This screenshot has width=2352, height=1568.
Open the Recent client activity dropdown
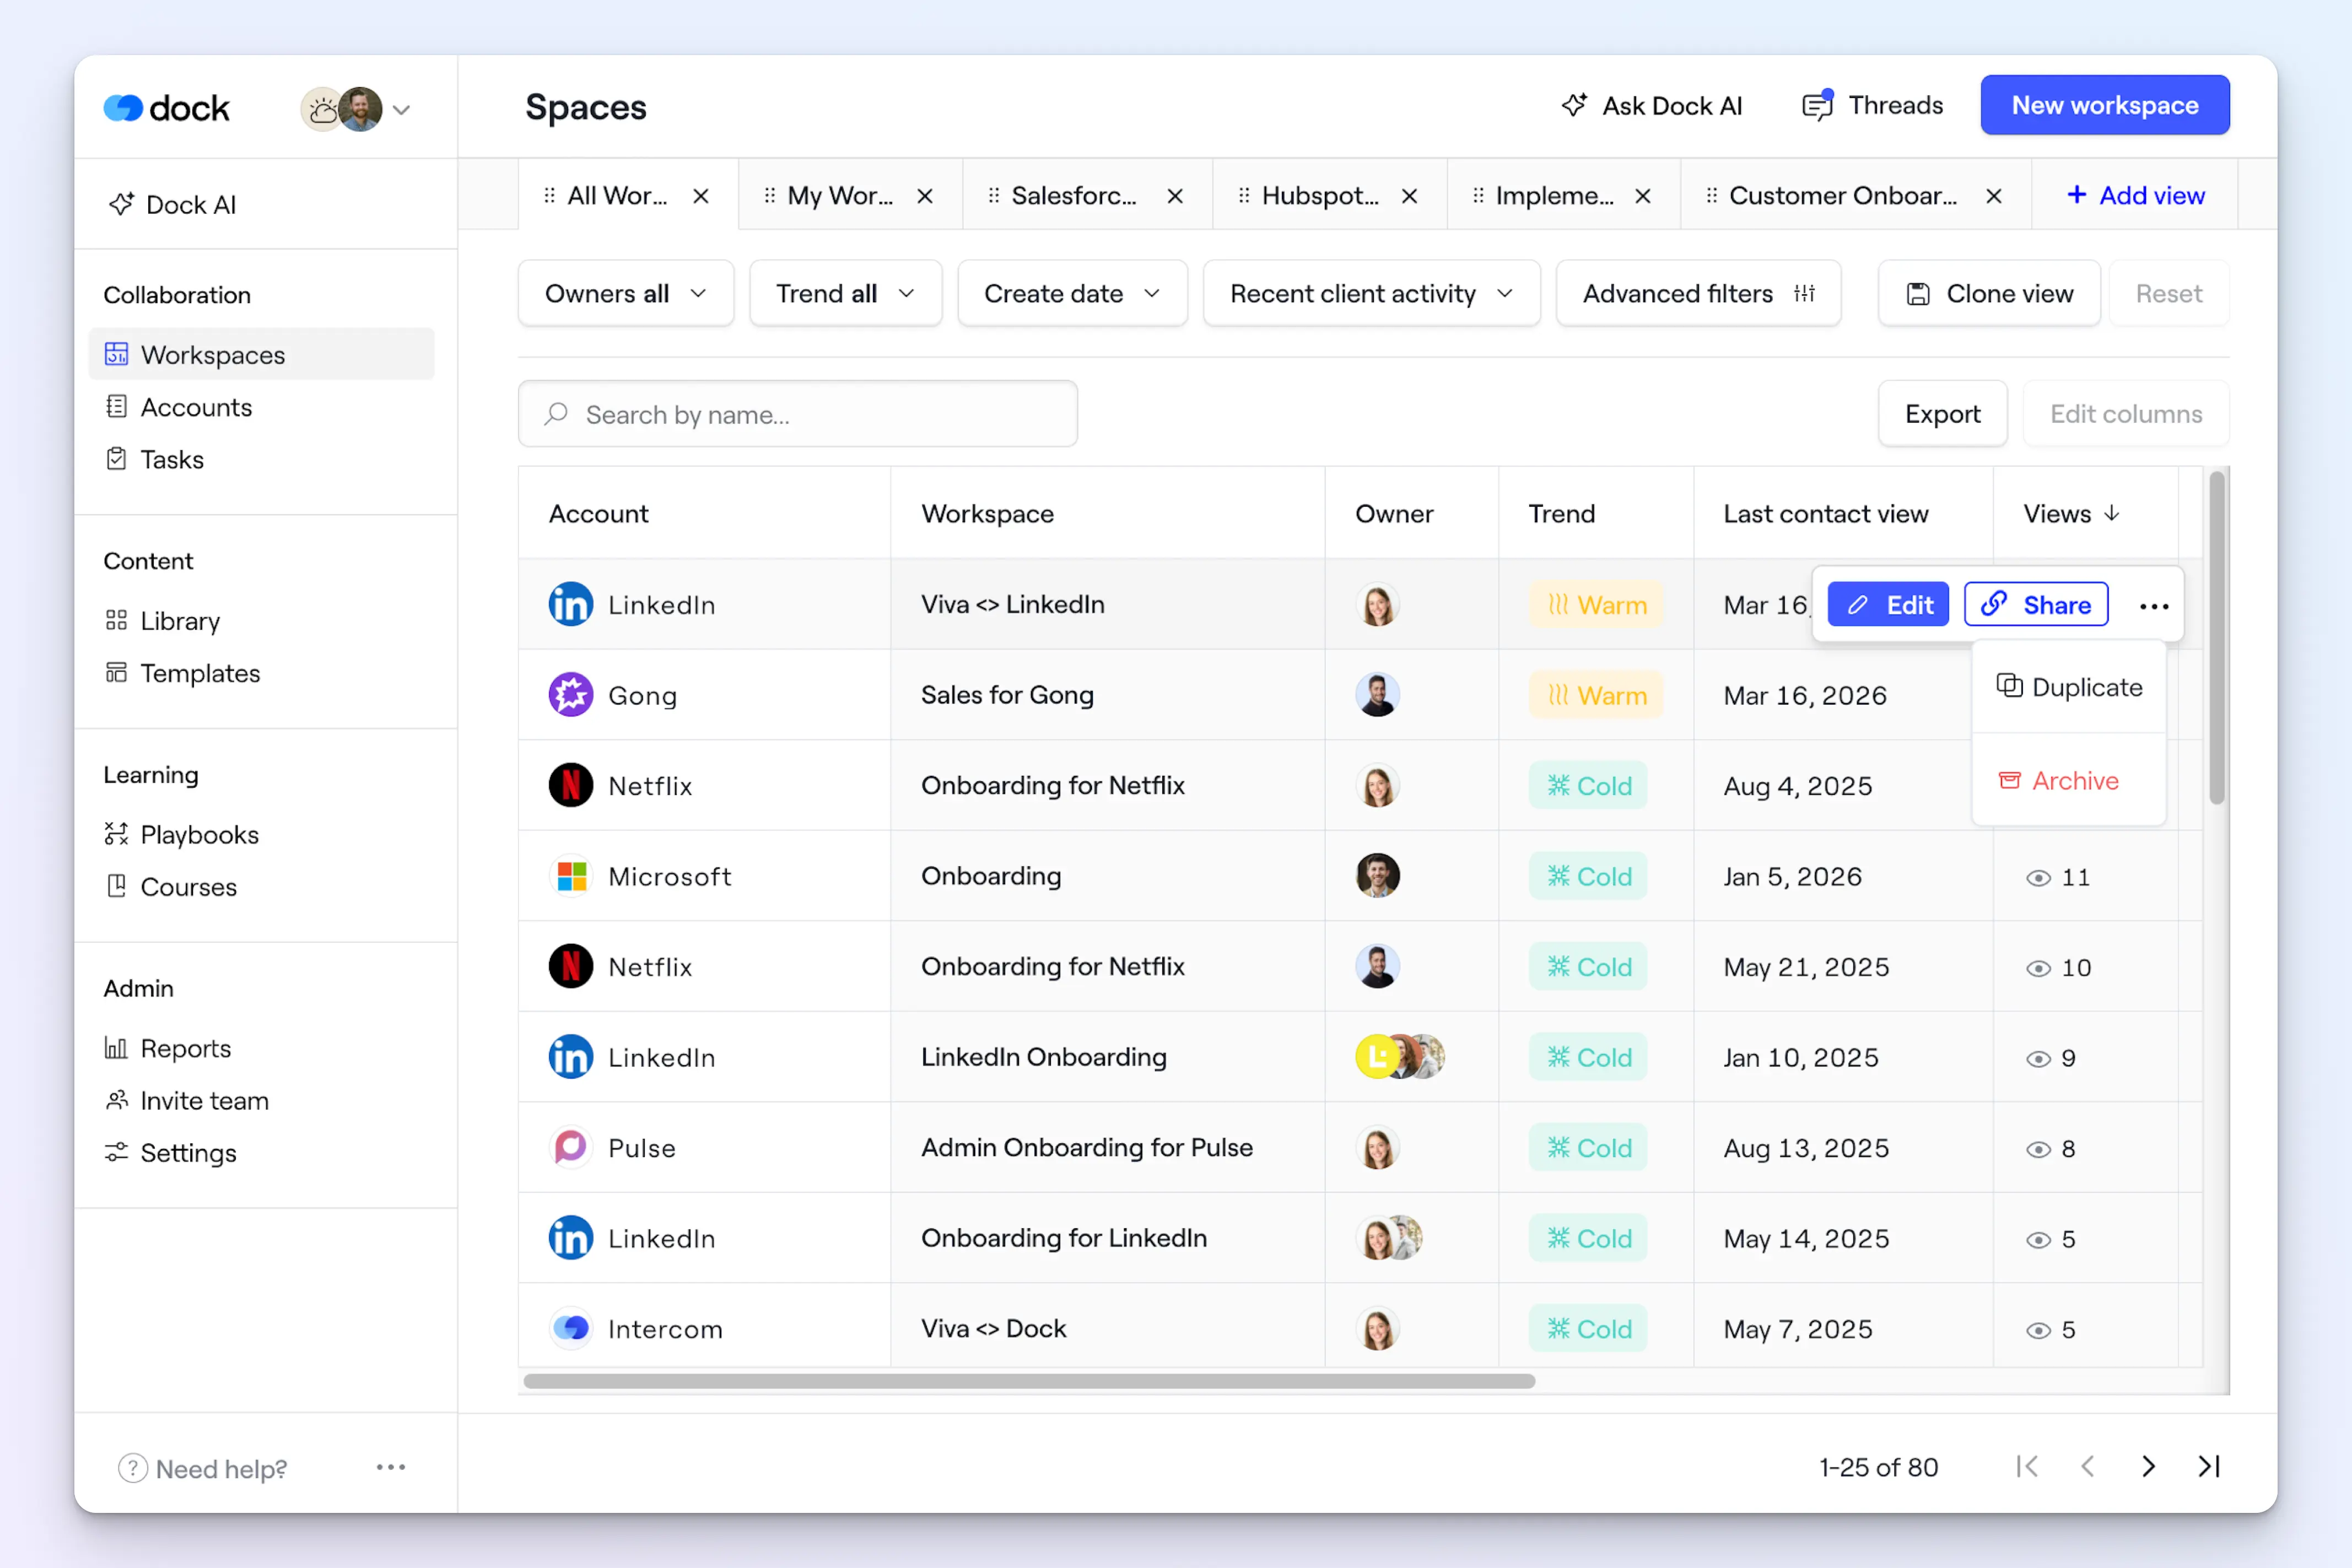tap(1371, 293)
